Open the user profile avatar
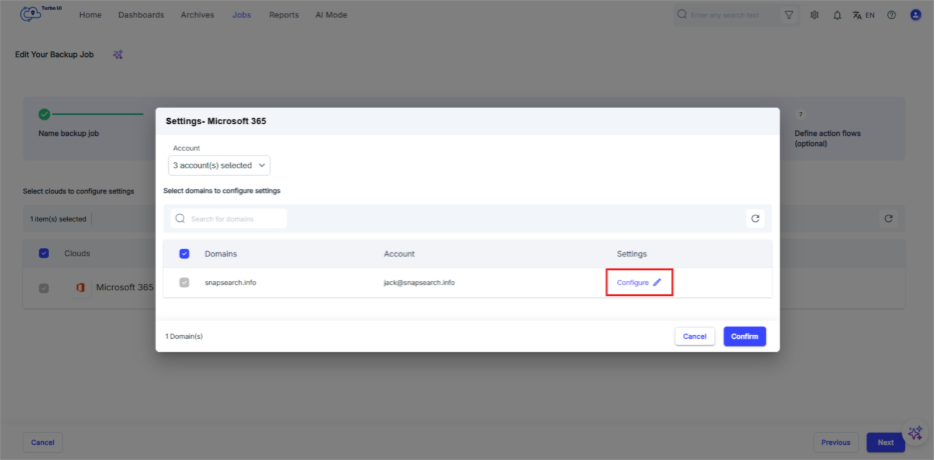 (x=915, y=15)
